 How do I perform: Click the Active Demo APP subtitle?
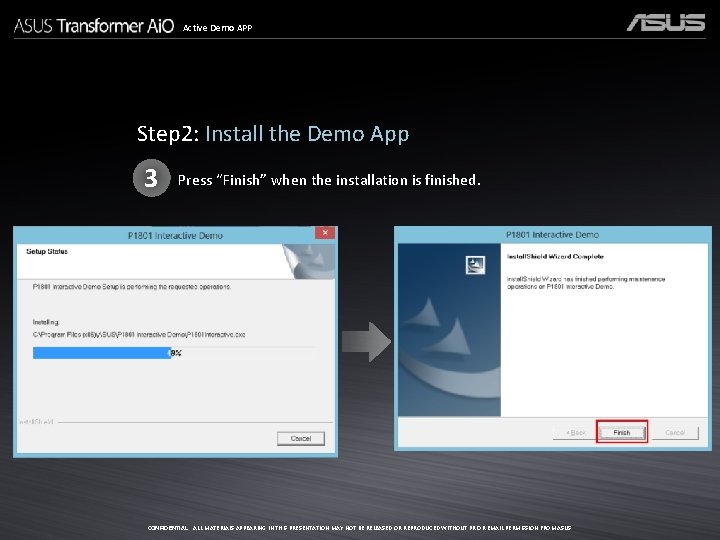(217, 28)
